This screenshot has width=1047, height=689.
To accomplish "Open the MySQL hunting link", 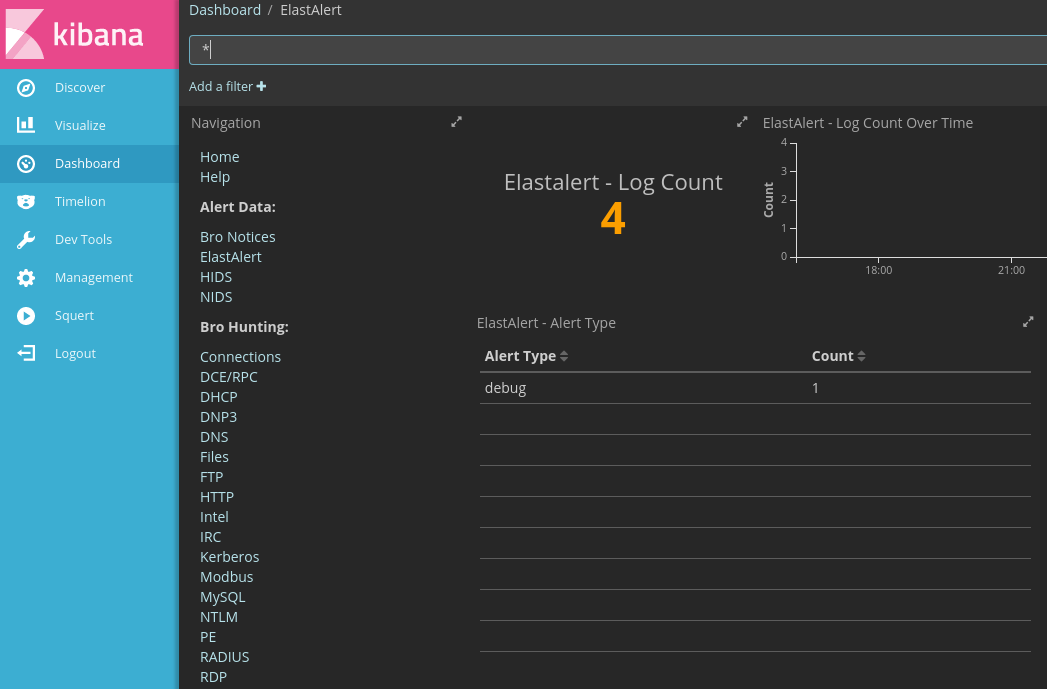I will click(x=223, y=598).
